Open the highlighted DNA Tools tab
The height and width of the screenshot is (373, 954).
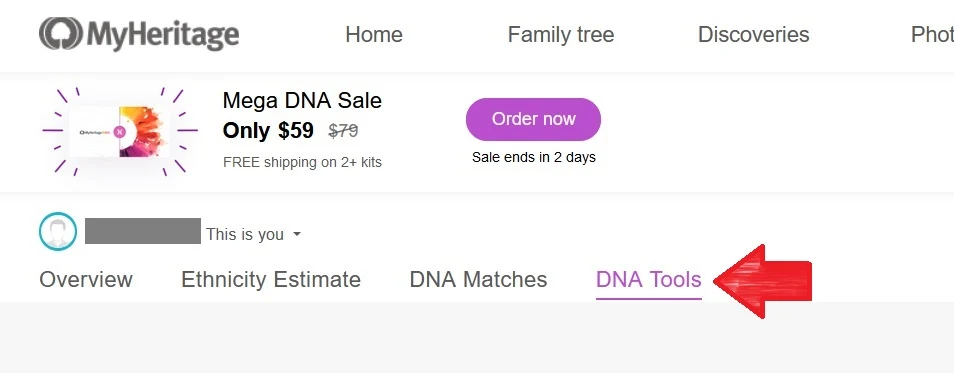point(649,280)
